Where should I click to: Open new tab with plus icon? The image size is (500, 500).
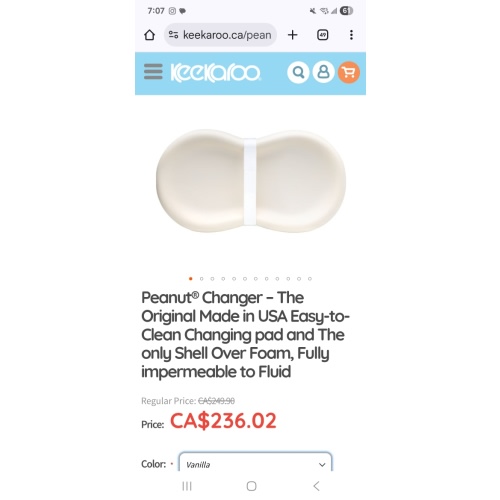pyautogui.click(x=292, y=35)
